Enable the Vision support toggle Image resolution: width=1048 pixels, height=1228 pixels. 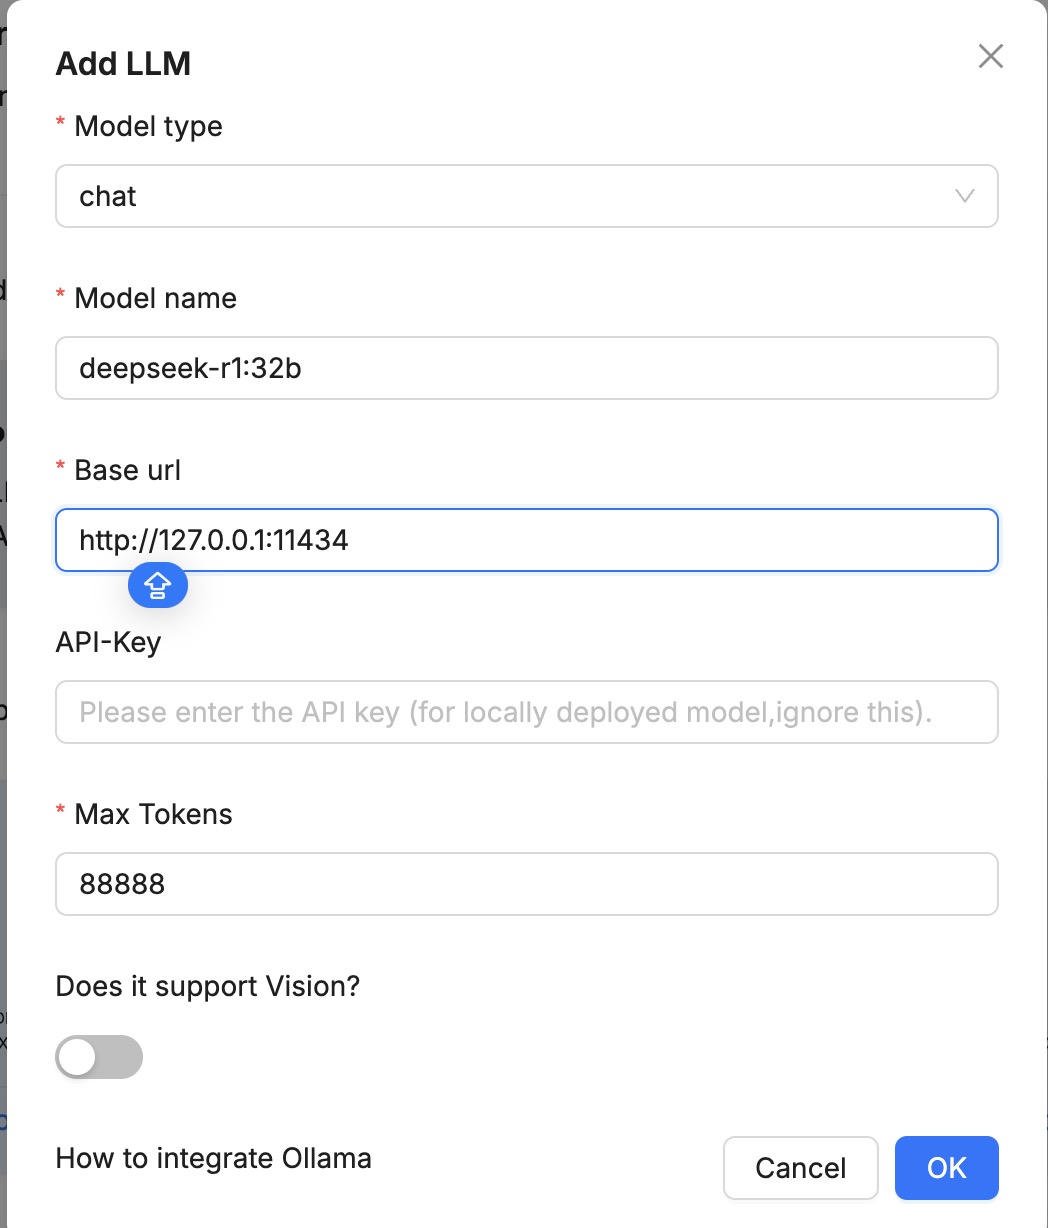[99, 1057]
